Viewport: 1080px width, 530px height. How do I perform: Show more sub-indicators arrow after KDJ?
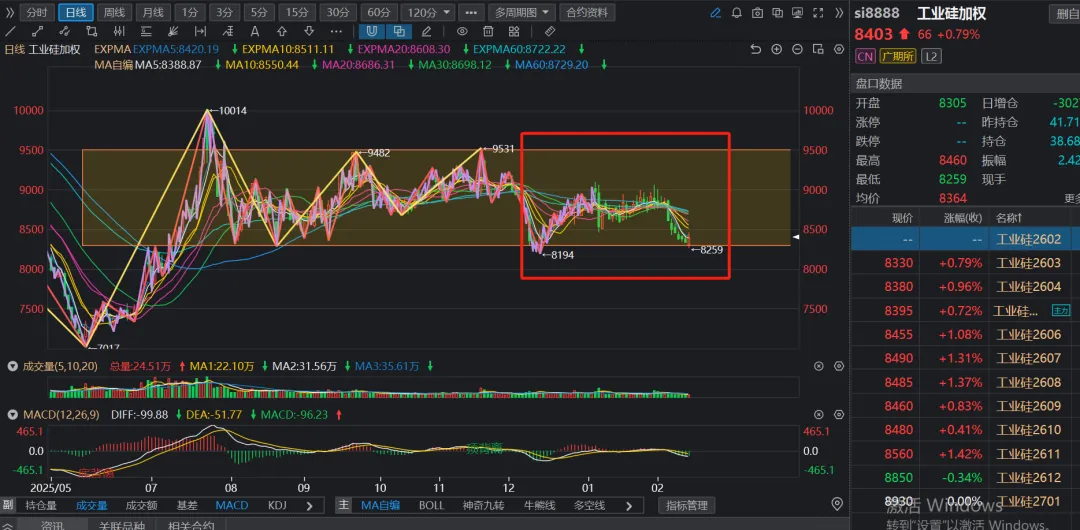coord(309,505)
